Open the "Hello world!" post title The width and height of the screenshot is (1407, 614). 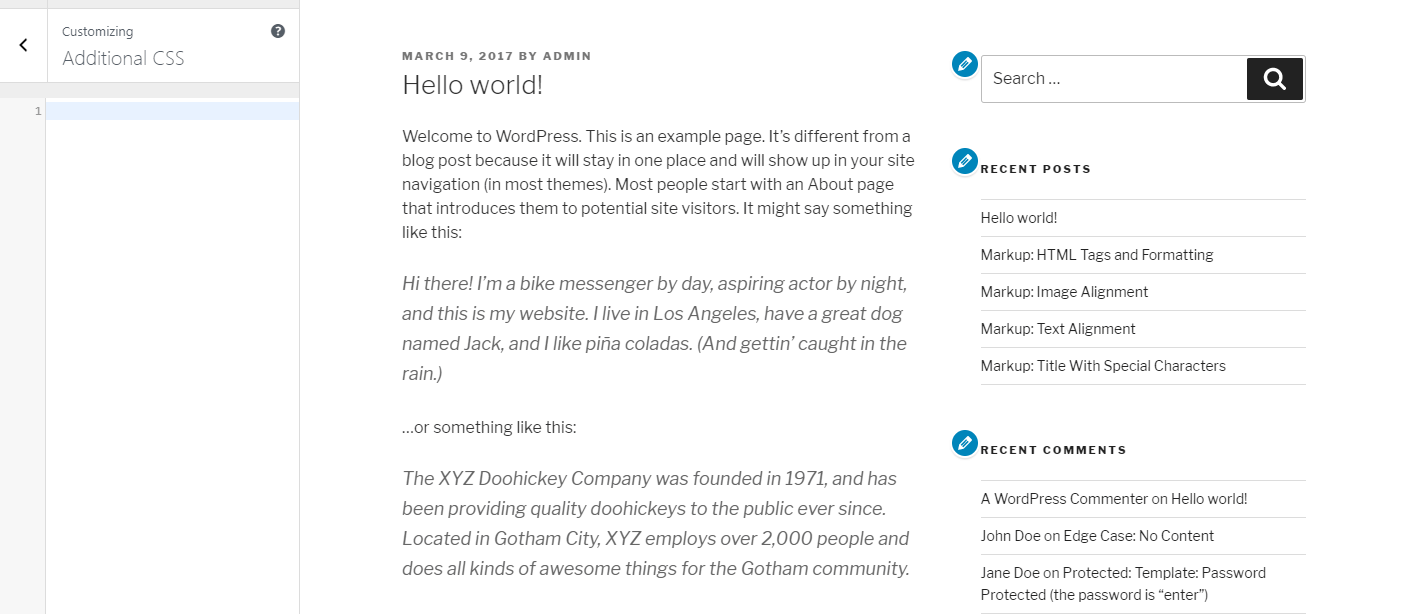coord(472,86)
